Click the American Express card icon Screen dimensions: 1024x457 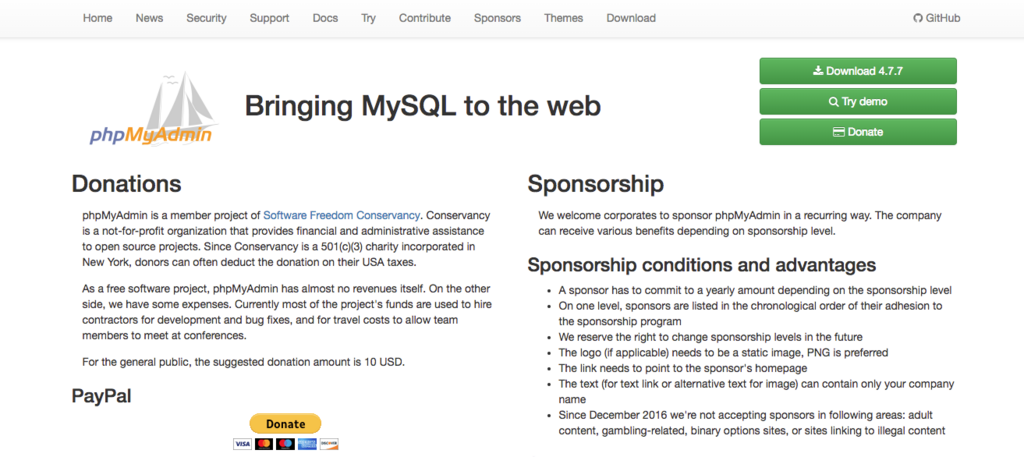(307, 444)
